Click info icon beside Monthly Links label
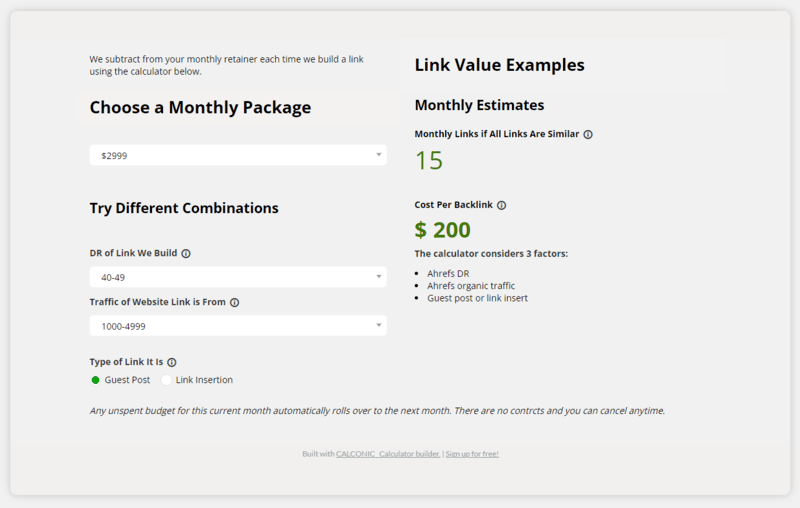Viewport: 800px width, 508px height. click(x=588, y=135)
